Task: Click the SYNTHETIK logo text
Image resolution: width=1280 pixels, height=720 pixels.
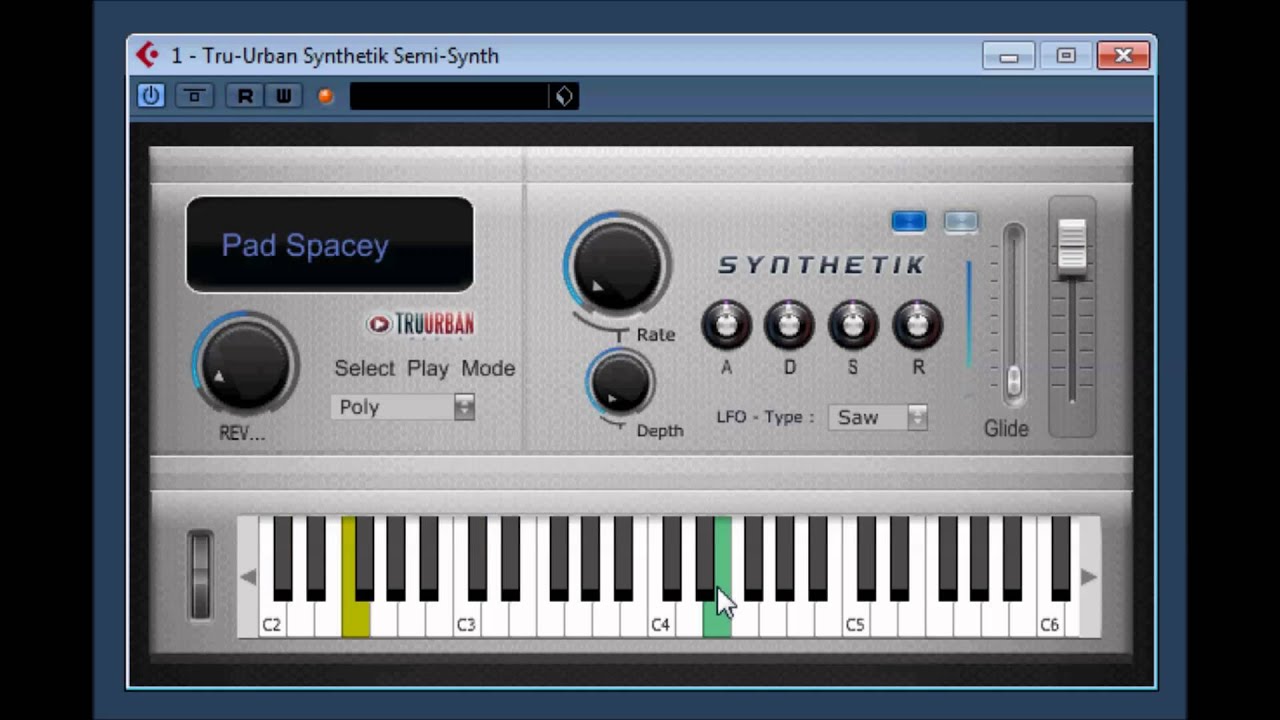Action: point(822,265)
